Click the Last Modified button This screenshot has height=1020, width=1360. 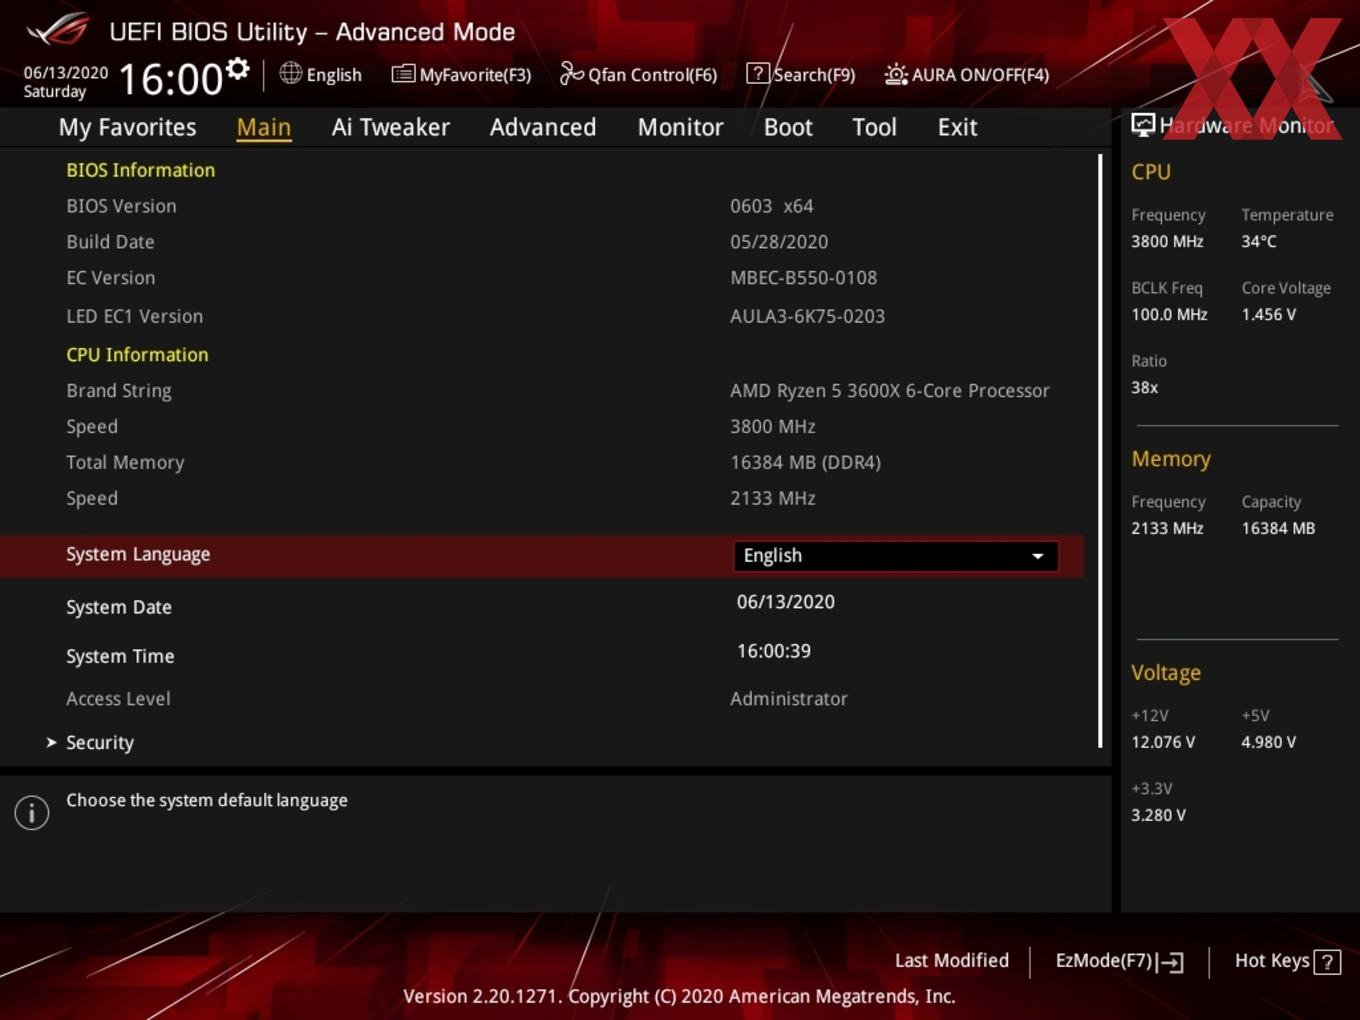[951, 960]
